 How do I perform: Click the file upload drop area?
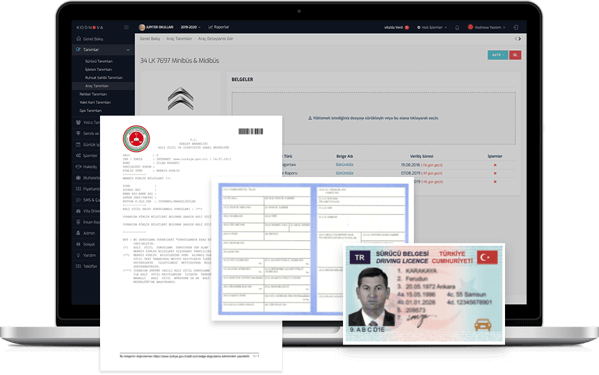click(x=373, y=118)
